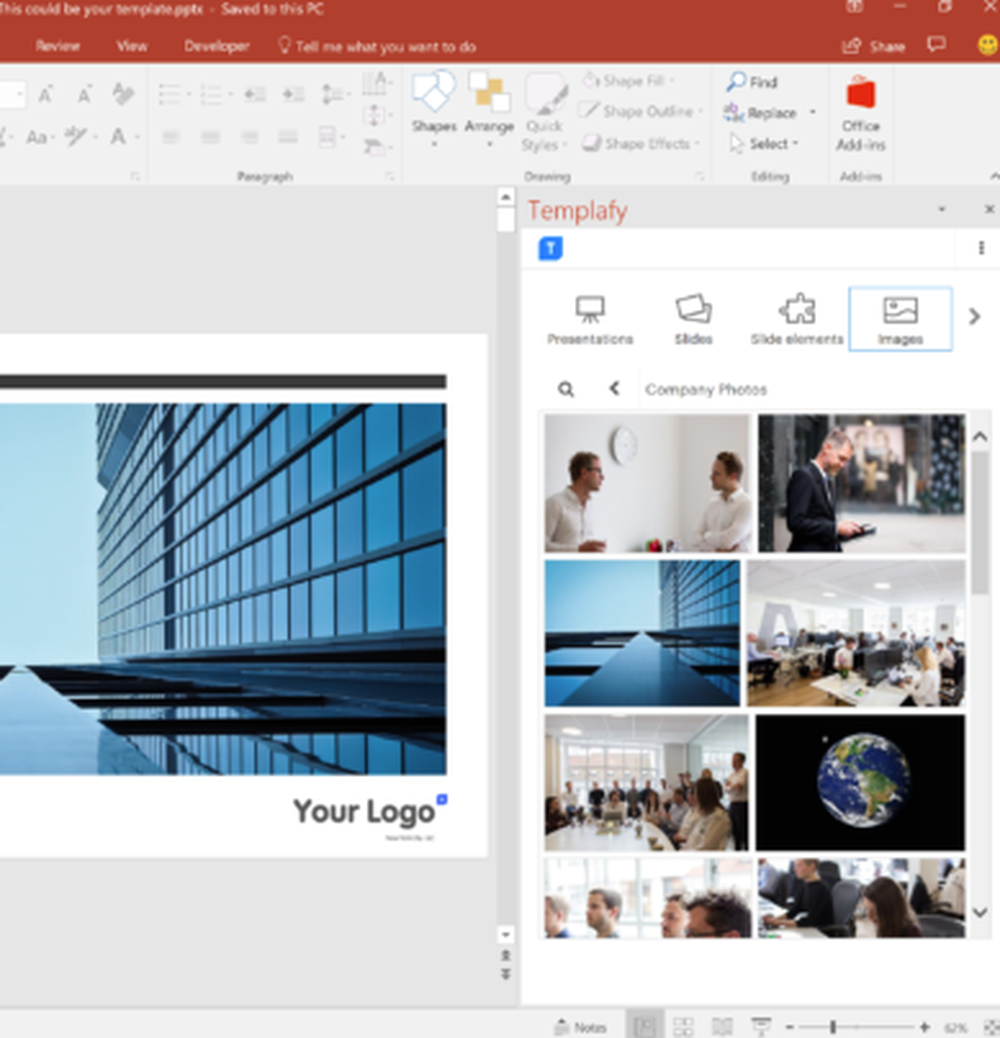Insert the two men talking photo
Image resolution: width=1000 pixels, height=1038 pixels.
(647, 483)
